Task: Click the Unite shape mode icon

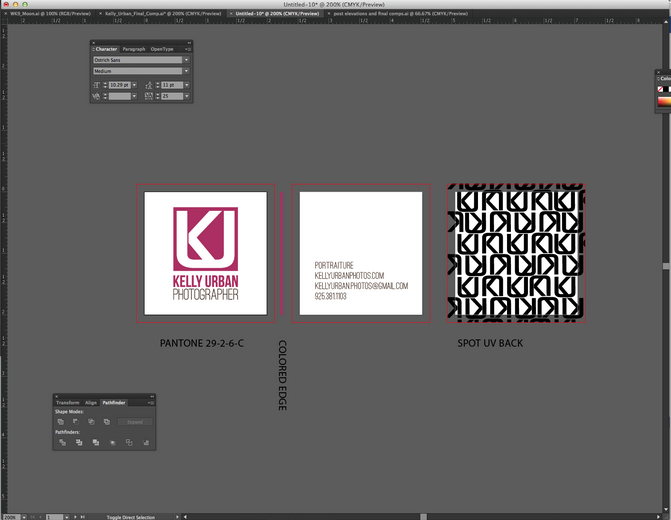Action: coord(61,422)
